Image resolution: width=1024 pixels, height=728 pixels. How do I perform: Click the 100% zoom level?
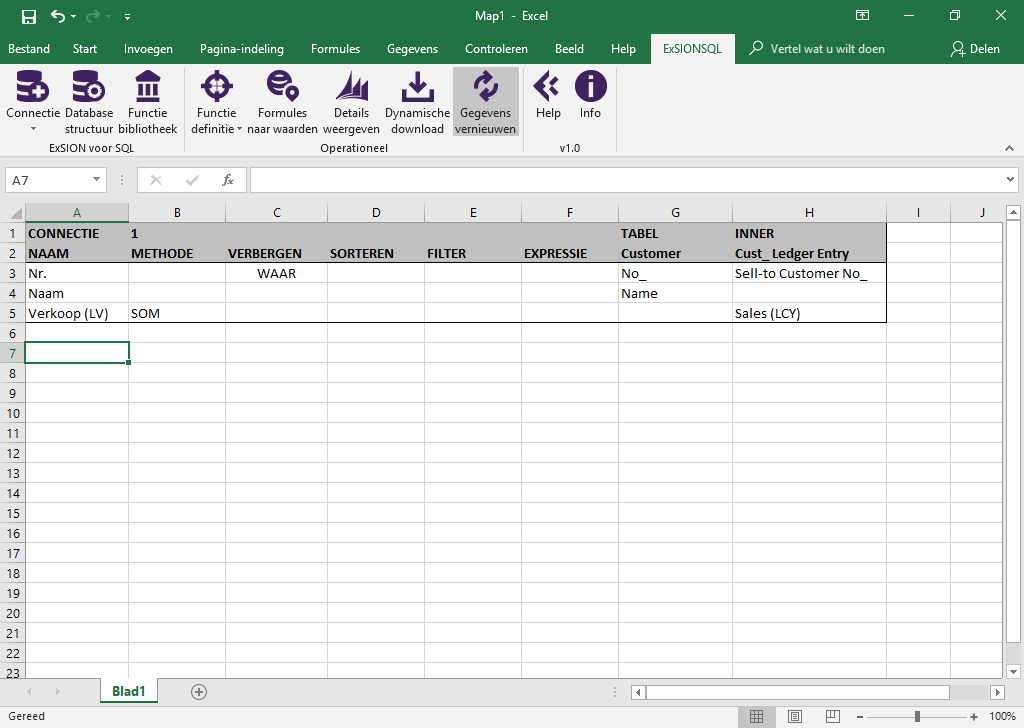point(1002,717)
